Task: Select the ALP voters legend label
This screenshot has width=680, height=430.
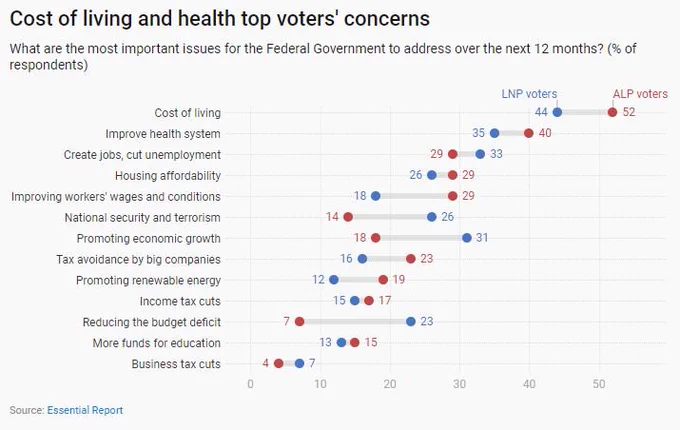Action: click(x=640, y=94)
